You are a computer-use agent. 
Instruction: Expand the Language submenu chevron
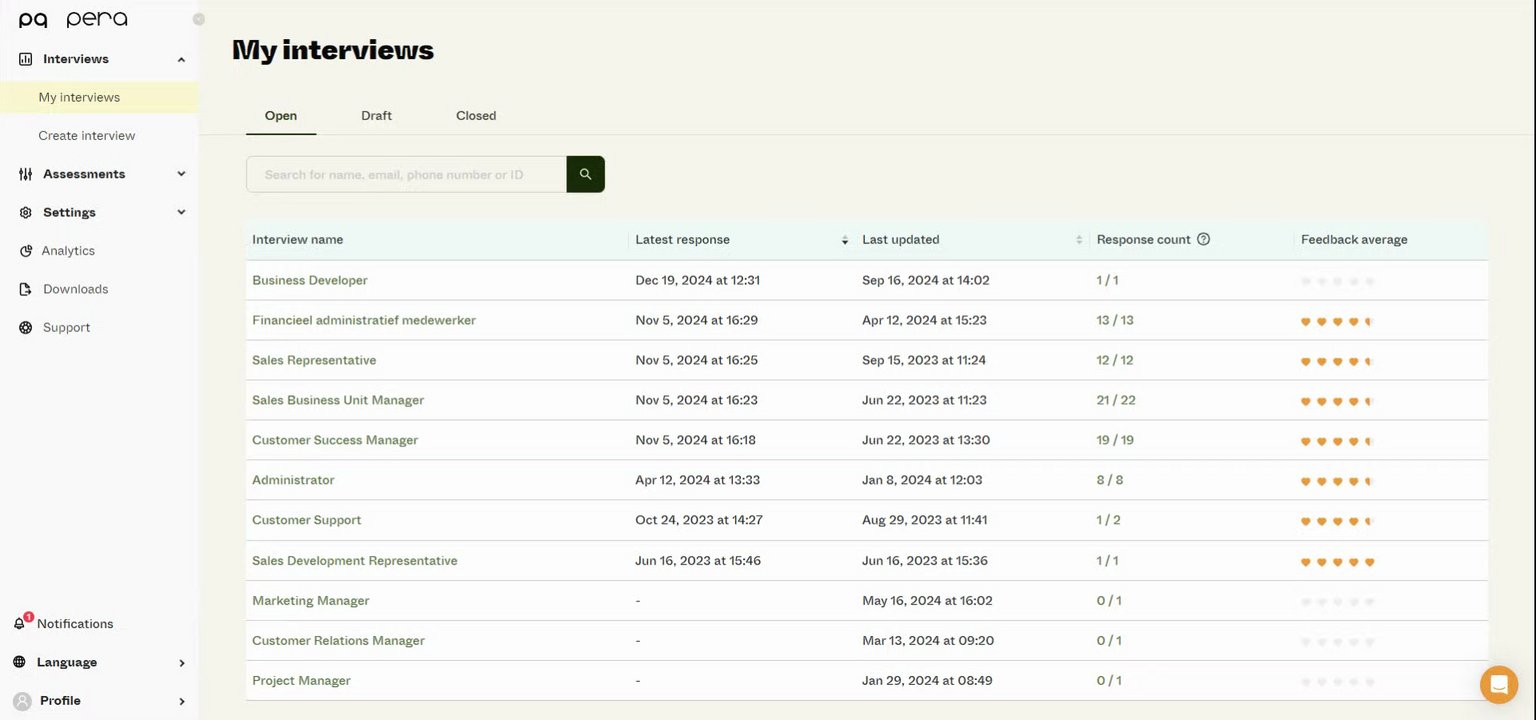(x=182, y=663)
